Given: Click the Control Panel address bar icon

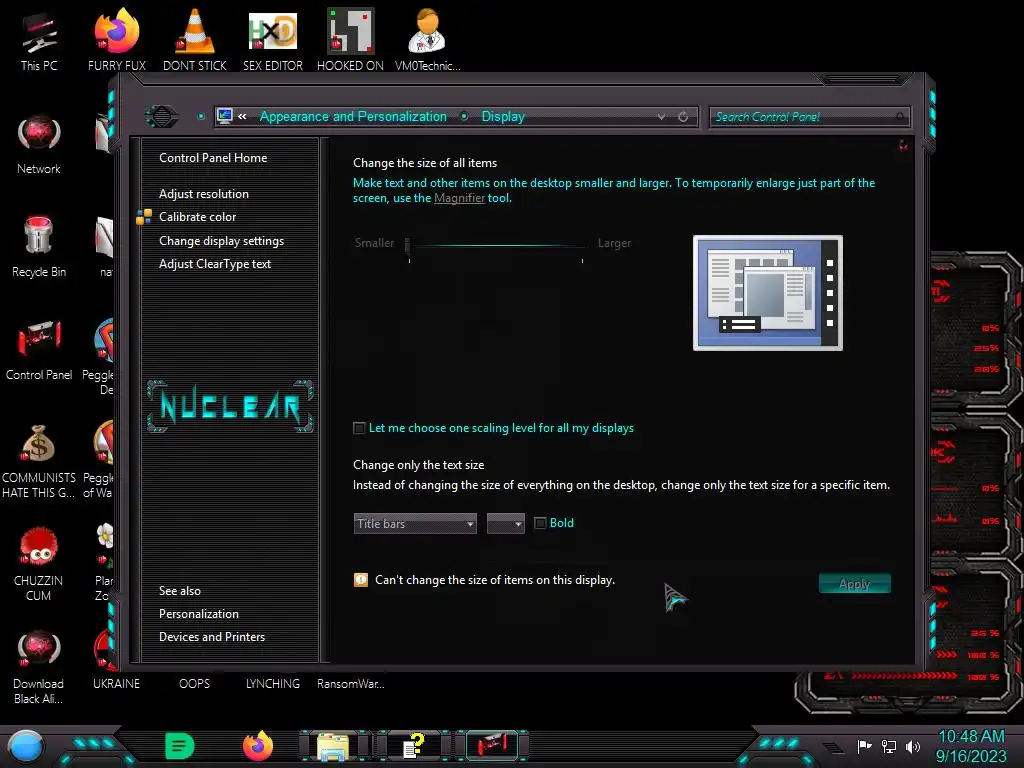Looking at the screenshot, I should point(225,116).
